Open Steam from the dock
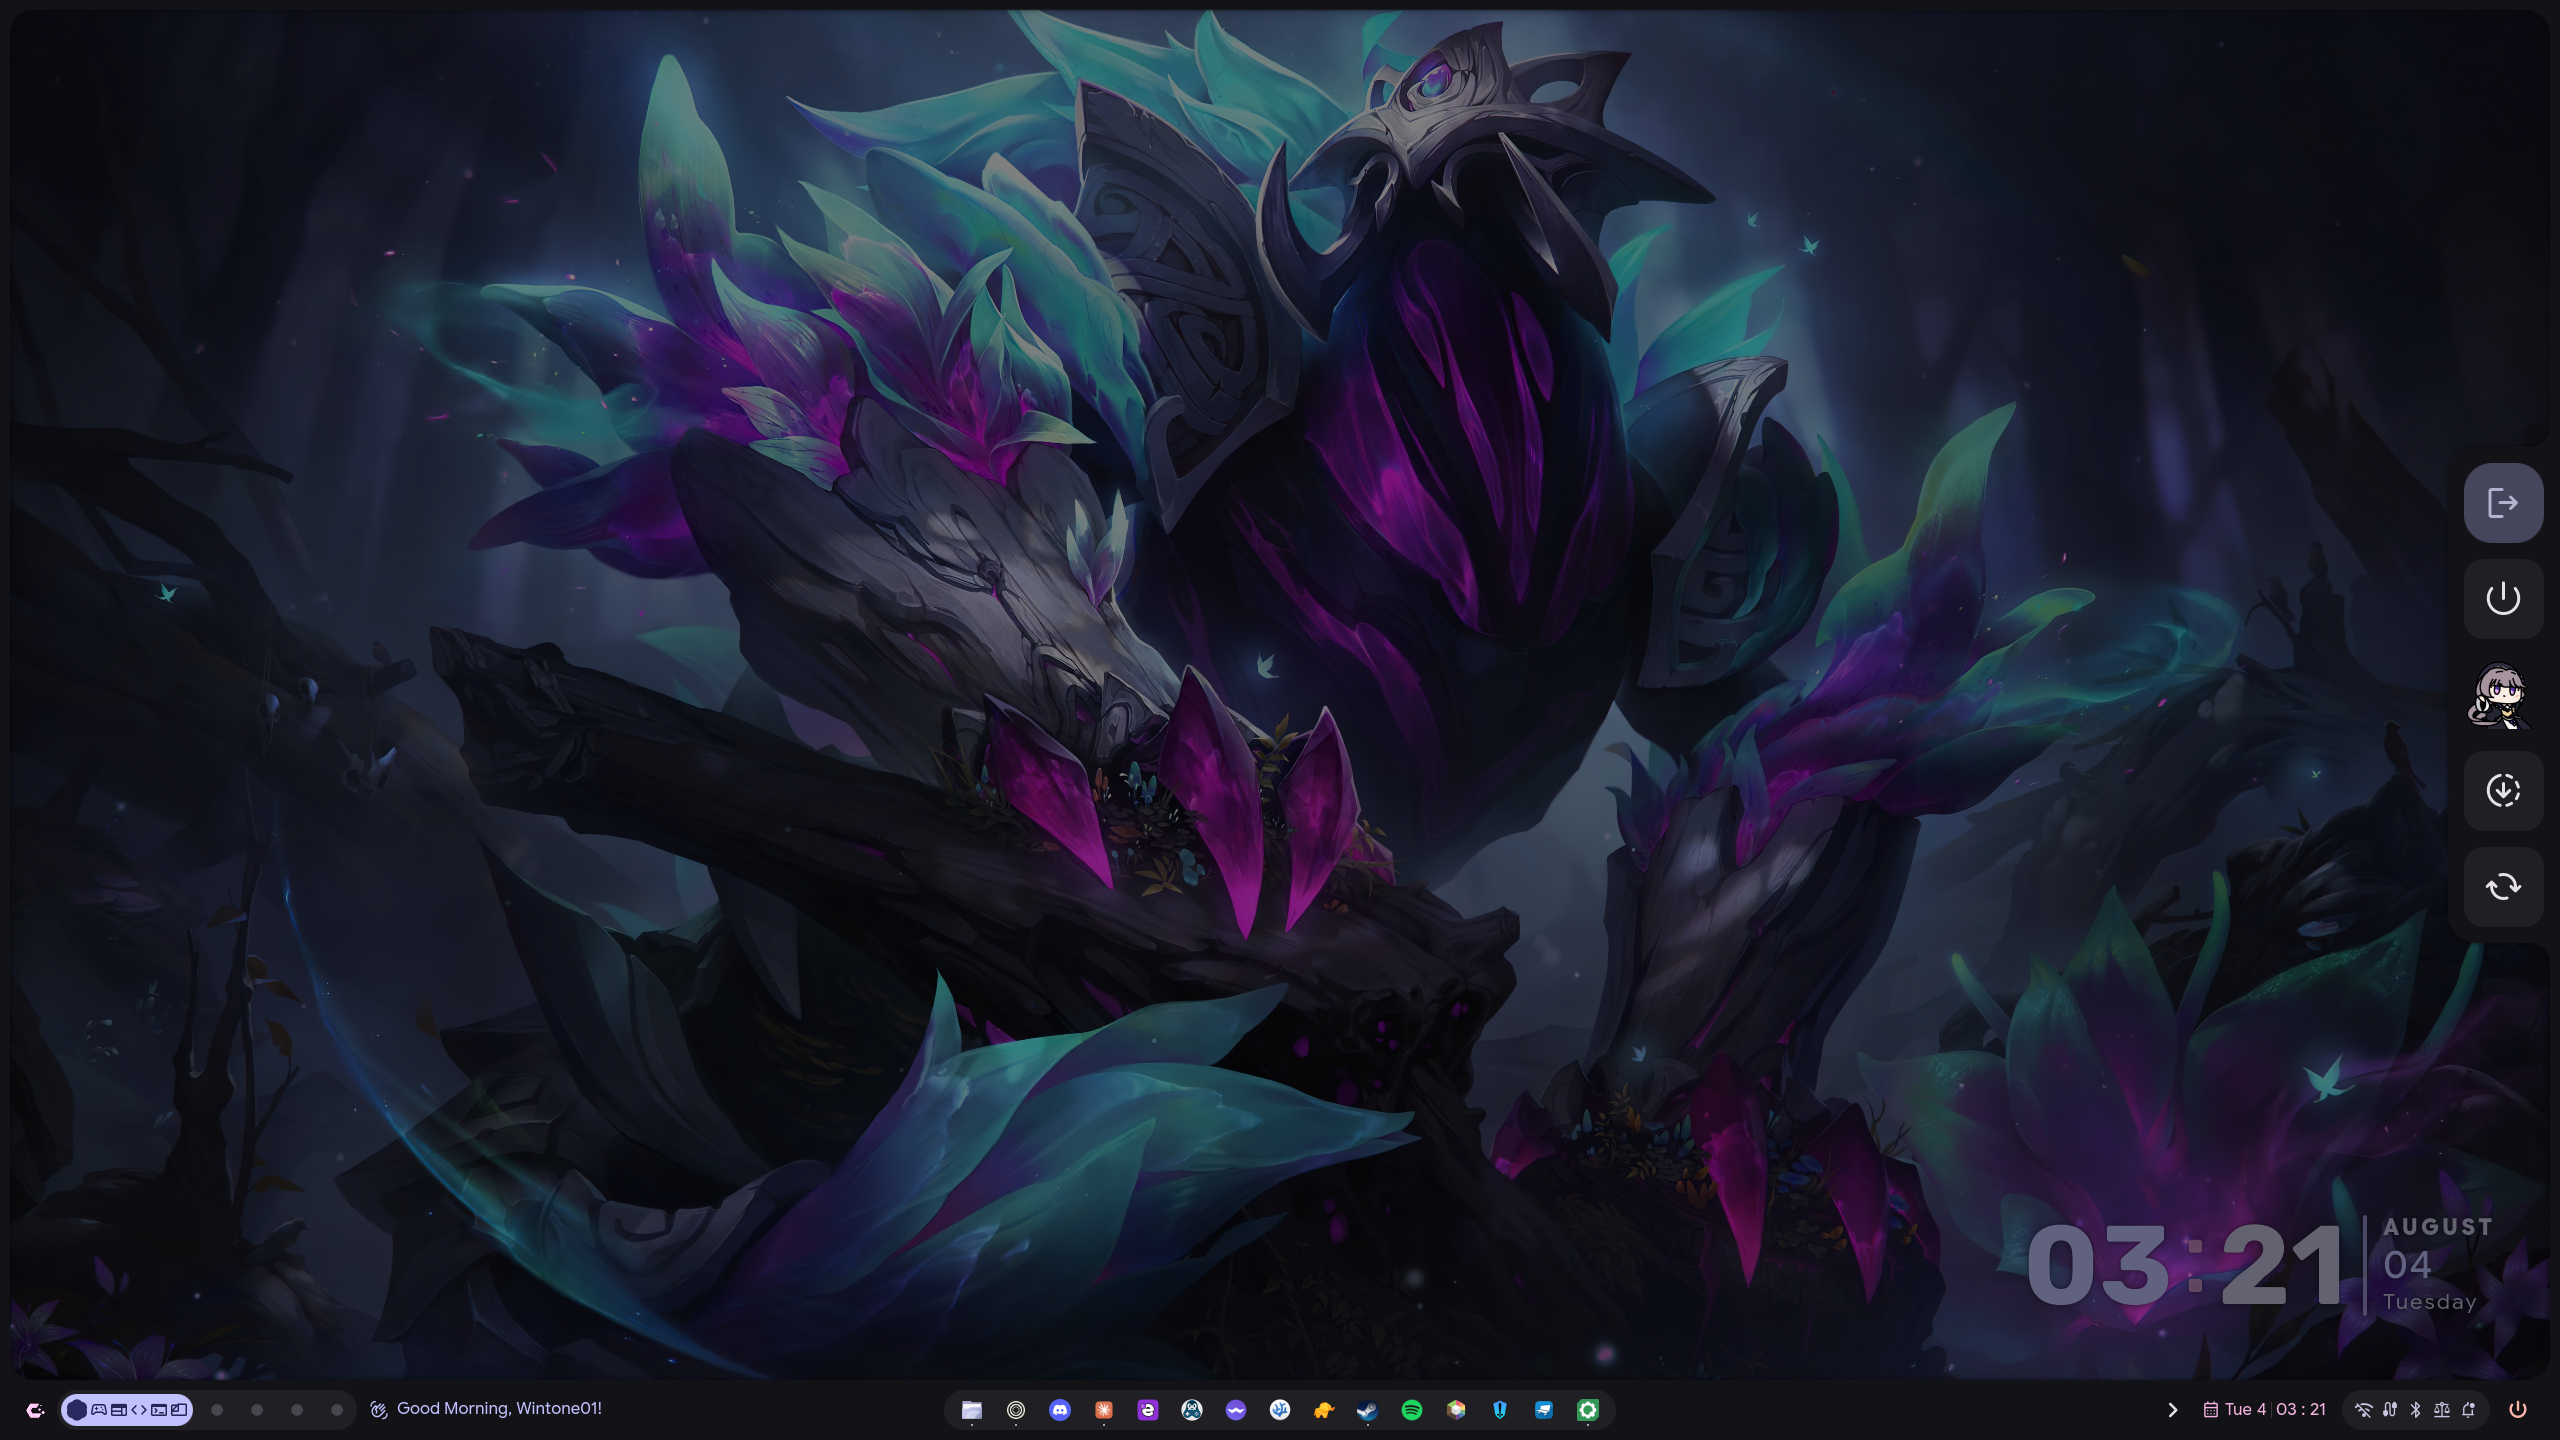 [1368, 1410]
